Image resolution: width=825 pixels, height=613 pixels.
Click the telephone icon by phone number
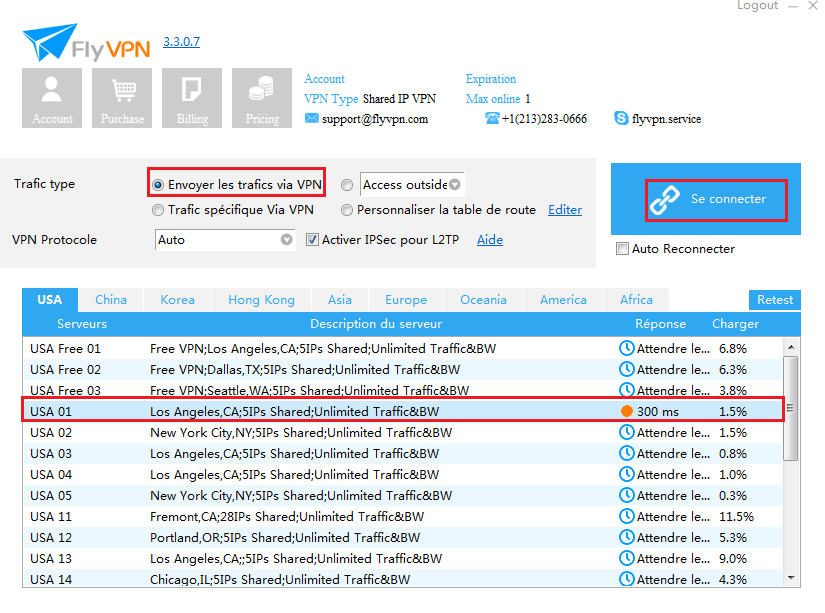click(x=492, y=118)
